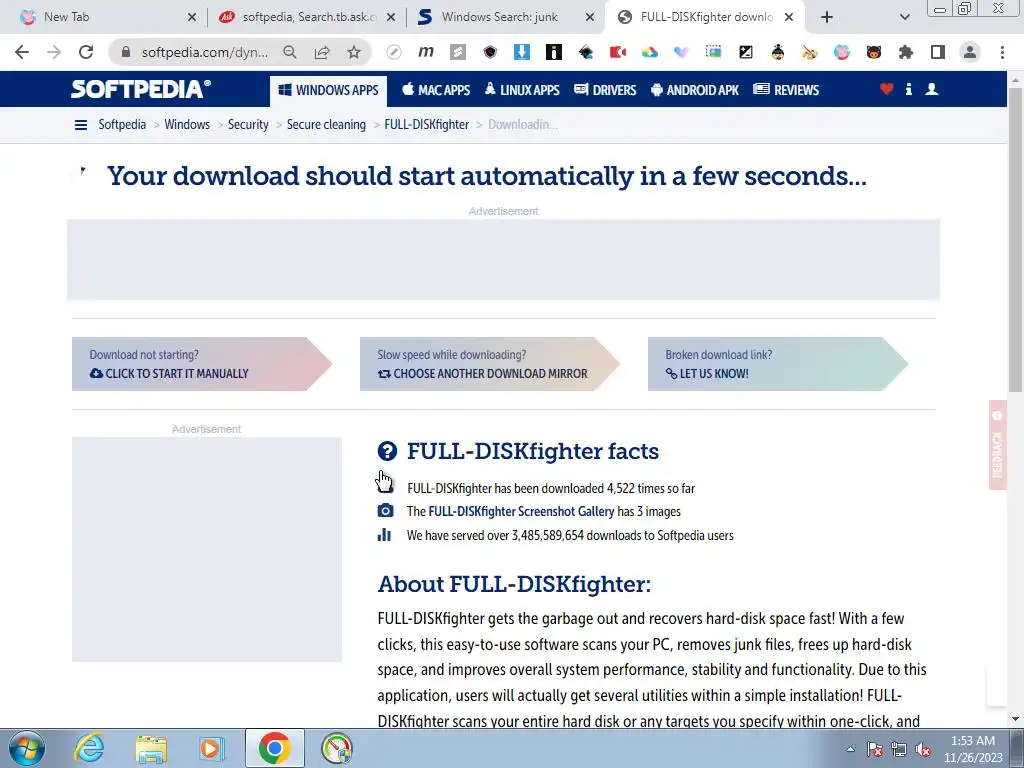The height and width of the screenshot is (768, 1024).
Task: Click the colorful cloud extension icon
Action: tap(650, 52)
